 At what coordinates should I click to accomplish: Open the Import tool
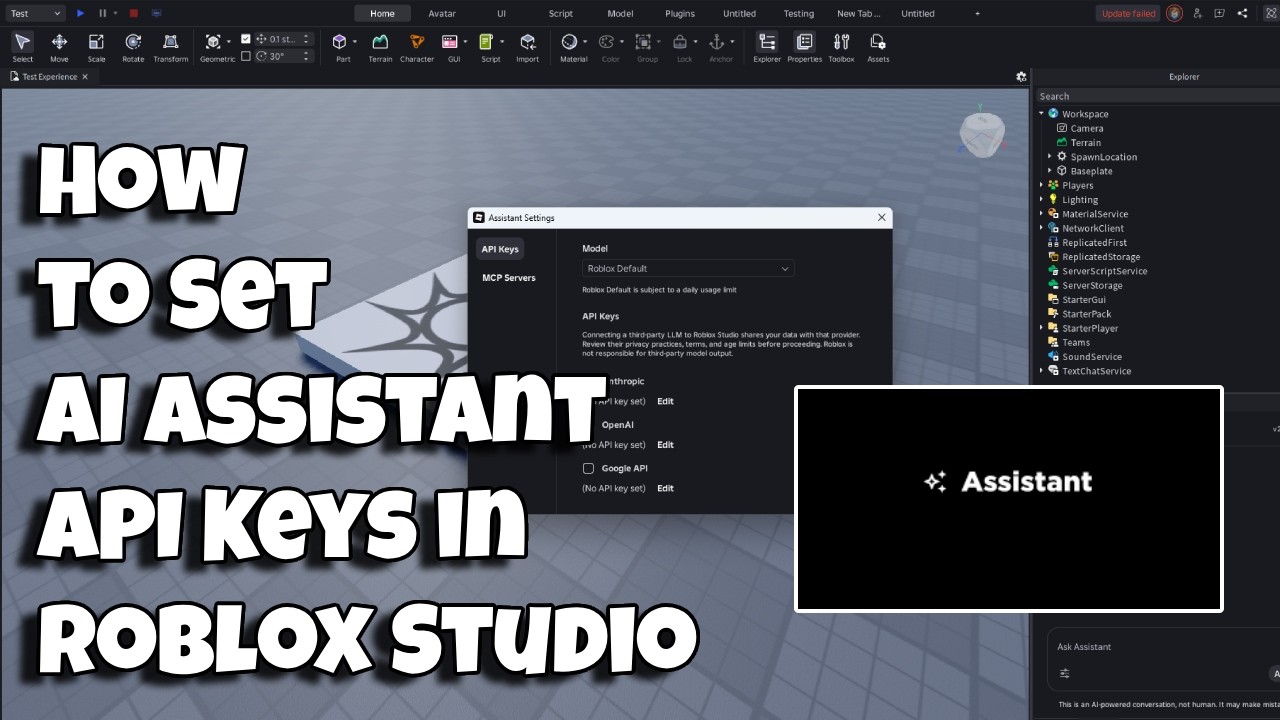click(528, 46)
